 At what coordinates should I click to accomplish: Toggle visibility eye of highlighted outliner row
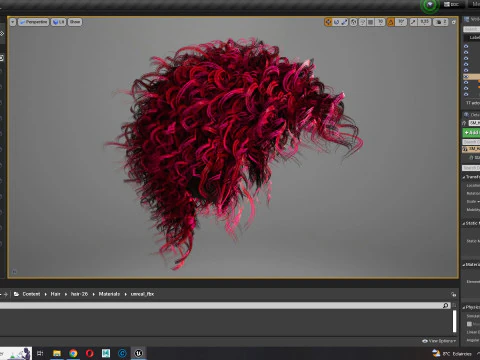466,76
